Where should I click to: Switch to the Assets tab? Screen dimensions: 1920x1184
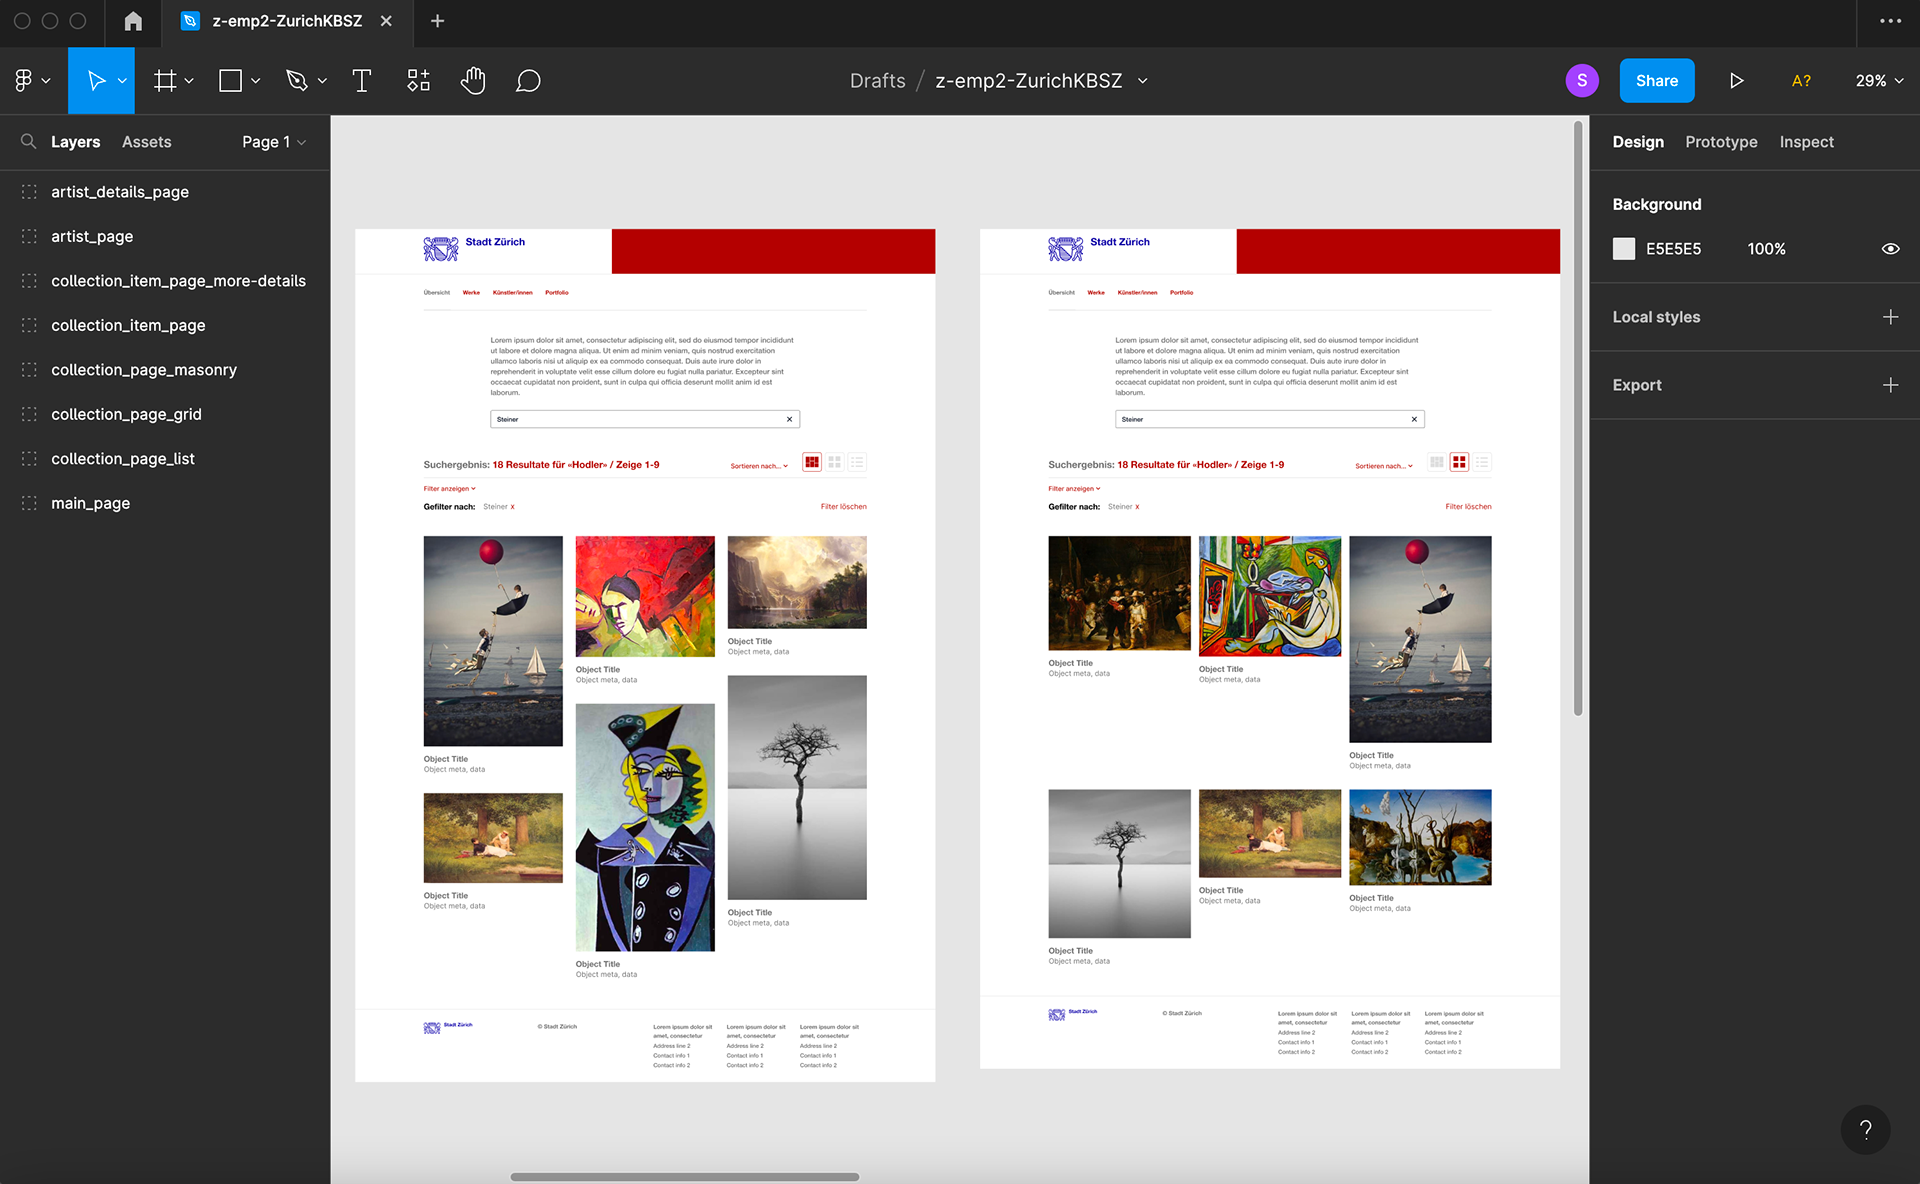(146, 142)
